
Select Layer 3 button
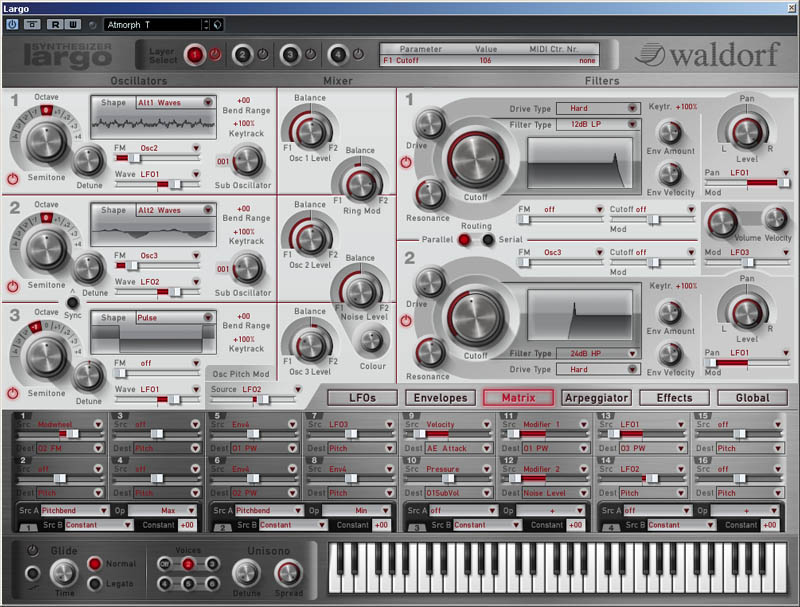click(x=290, y=54)
